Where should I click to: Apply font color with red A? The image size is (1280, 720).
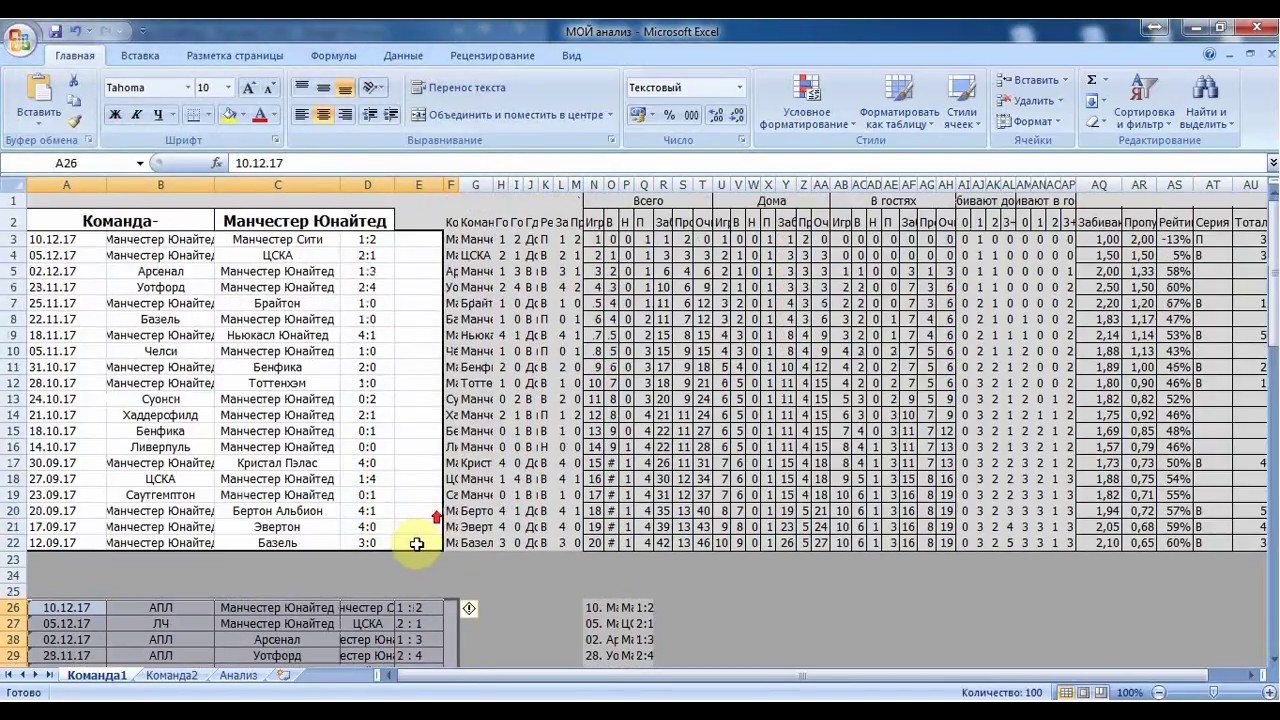click(260, 115)
